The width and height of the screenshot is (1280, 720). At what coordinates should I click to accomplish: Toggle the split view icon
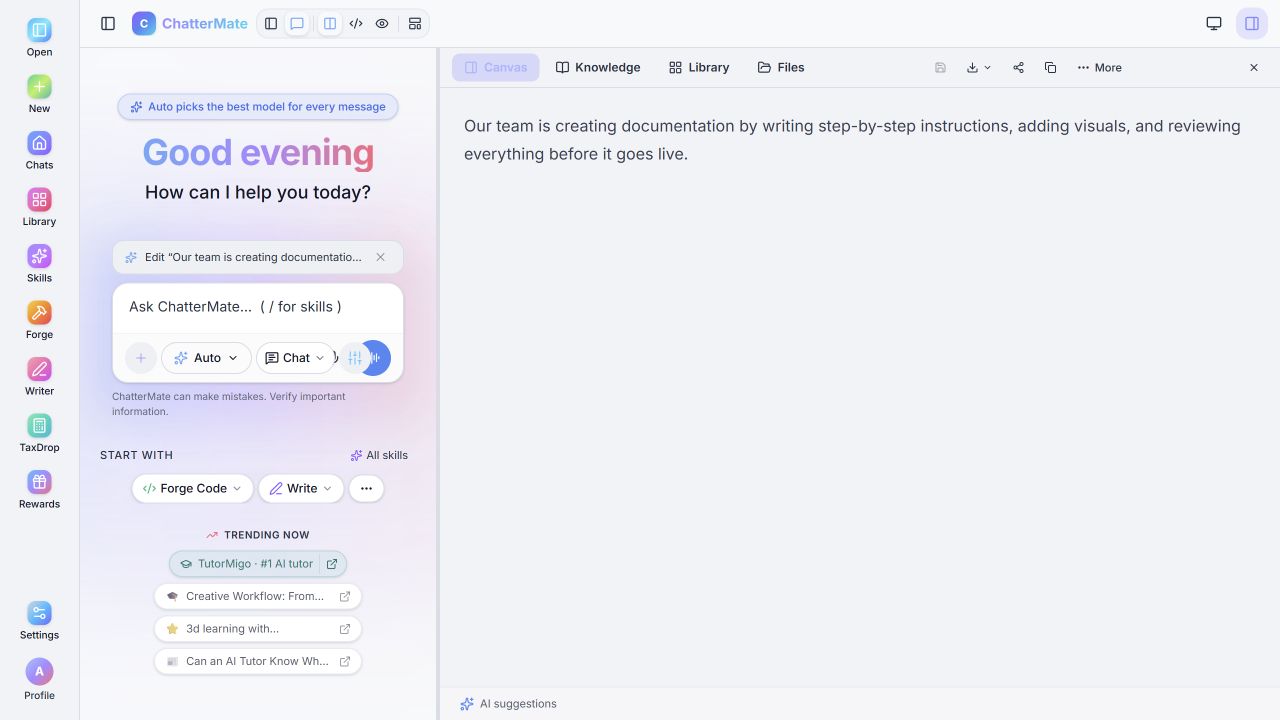tap(330, 23)
